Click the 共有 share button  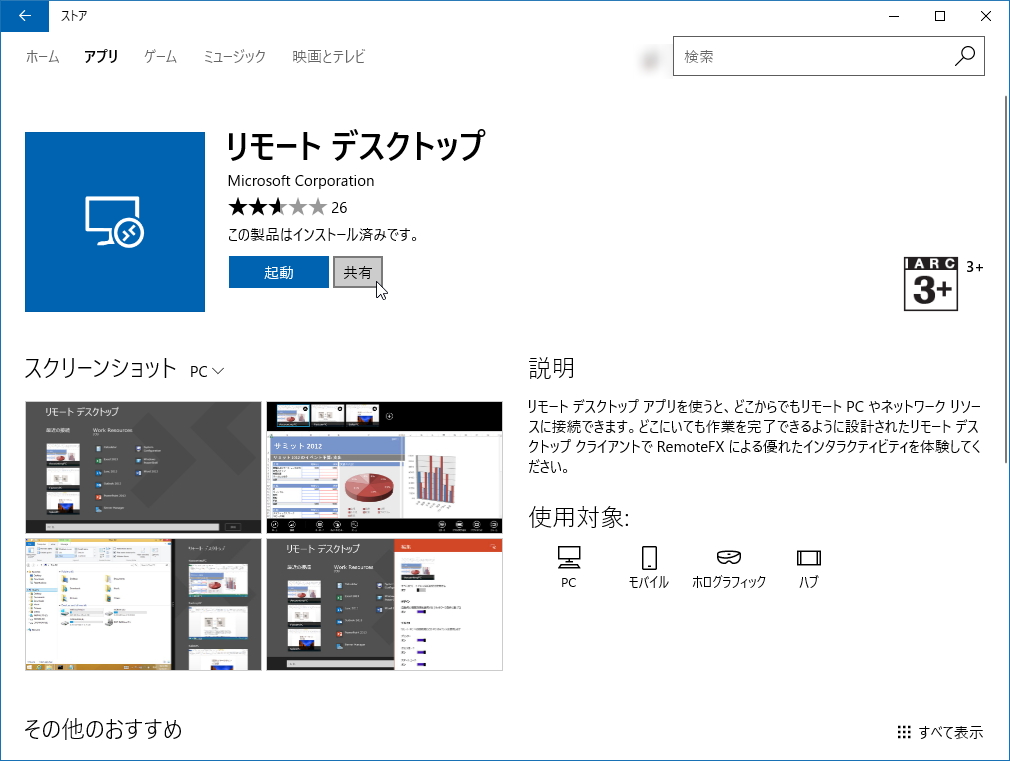coord(358,271)
